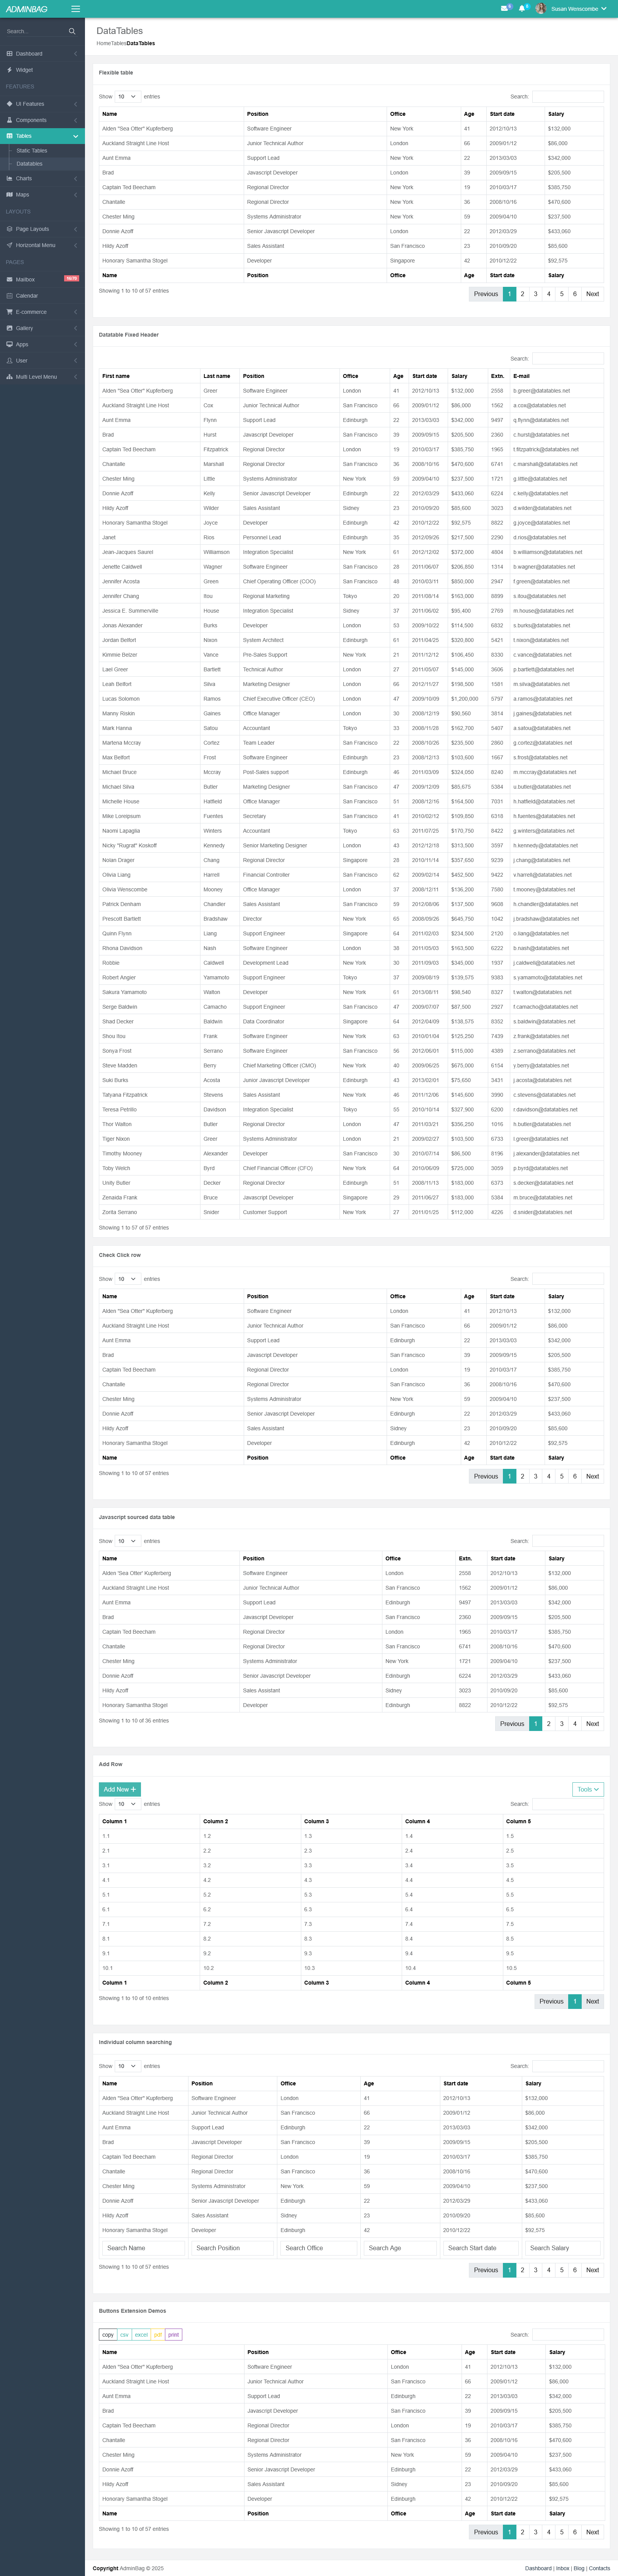This screenshot has height=2576, width=618.
Task: Open entries dropdown in Individual column searching
Action: click(x=127, y=2066)
